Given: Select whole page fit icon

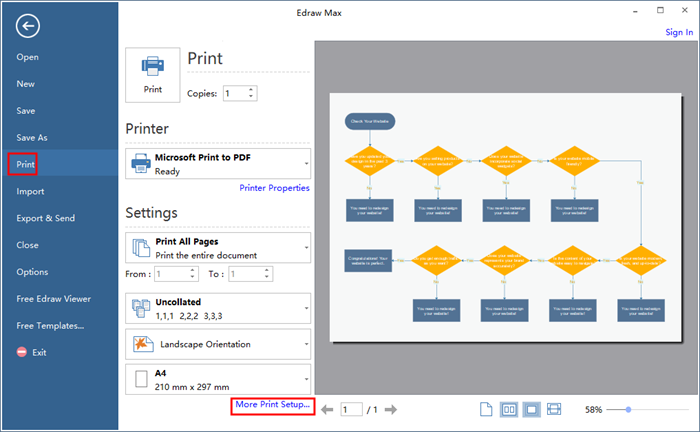Looking at the screenshot, I should coord(532,409).
